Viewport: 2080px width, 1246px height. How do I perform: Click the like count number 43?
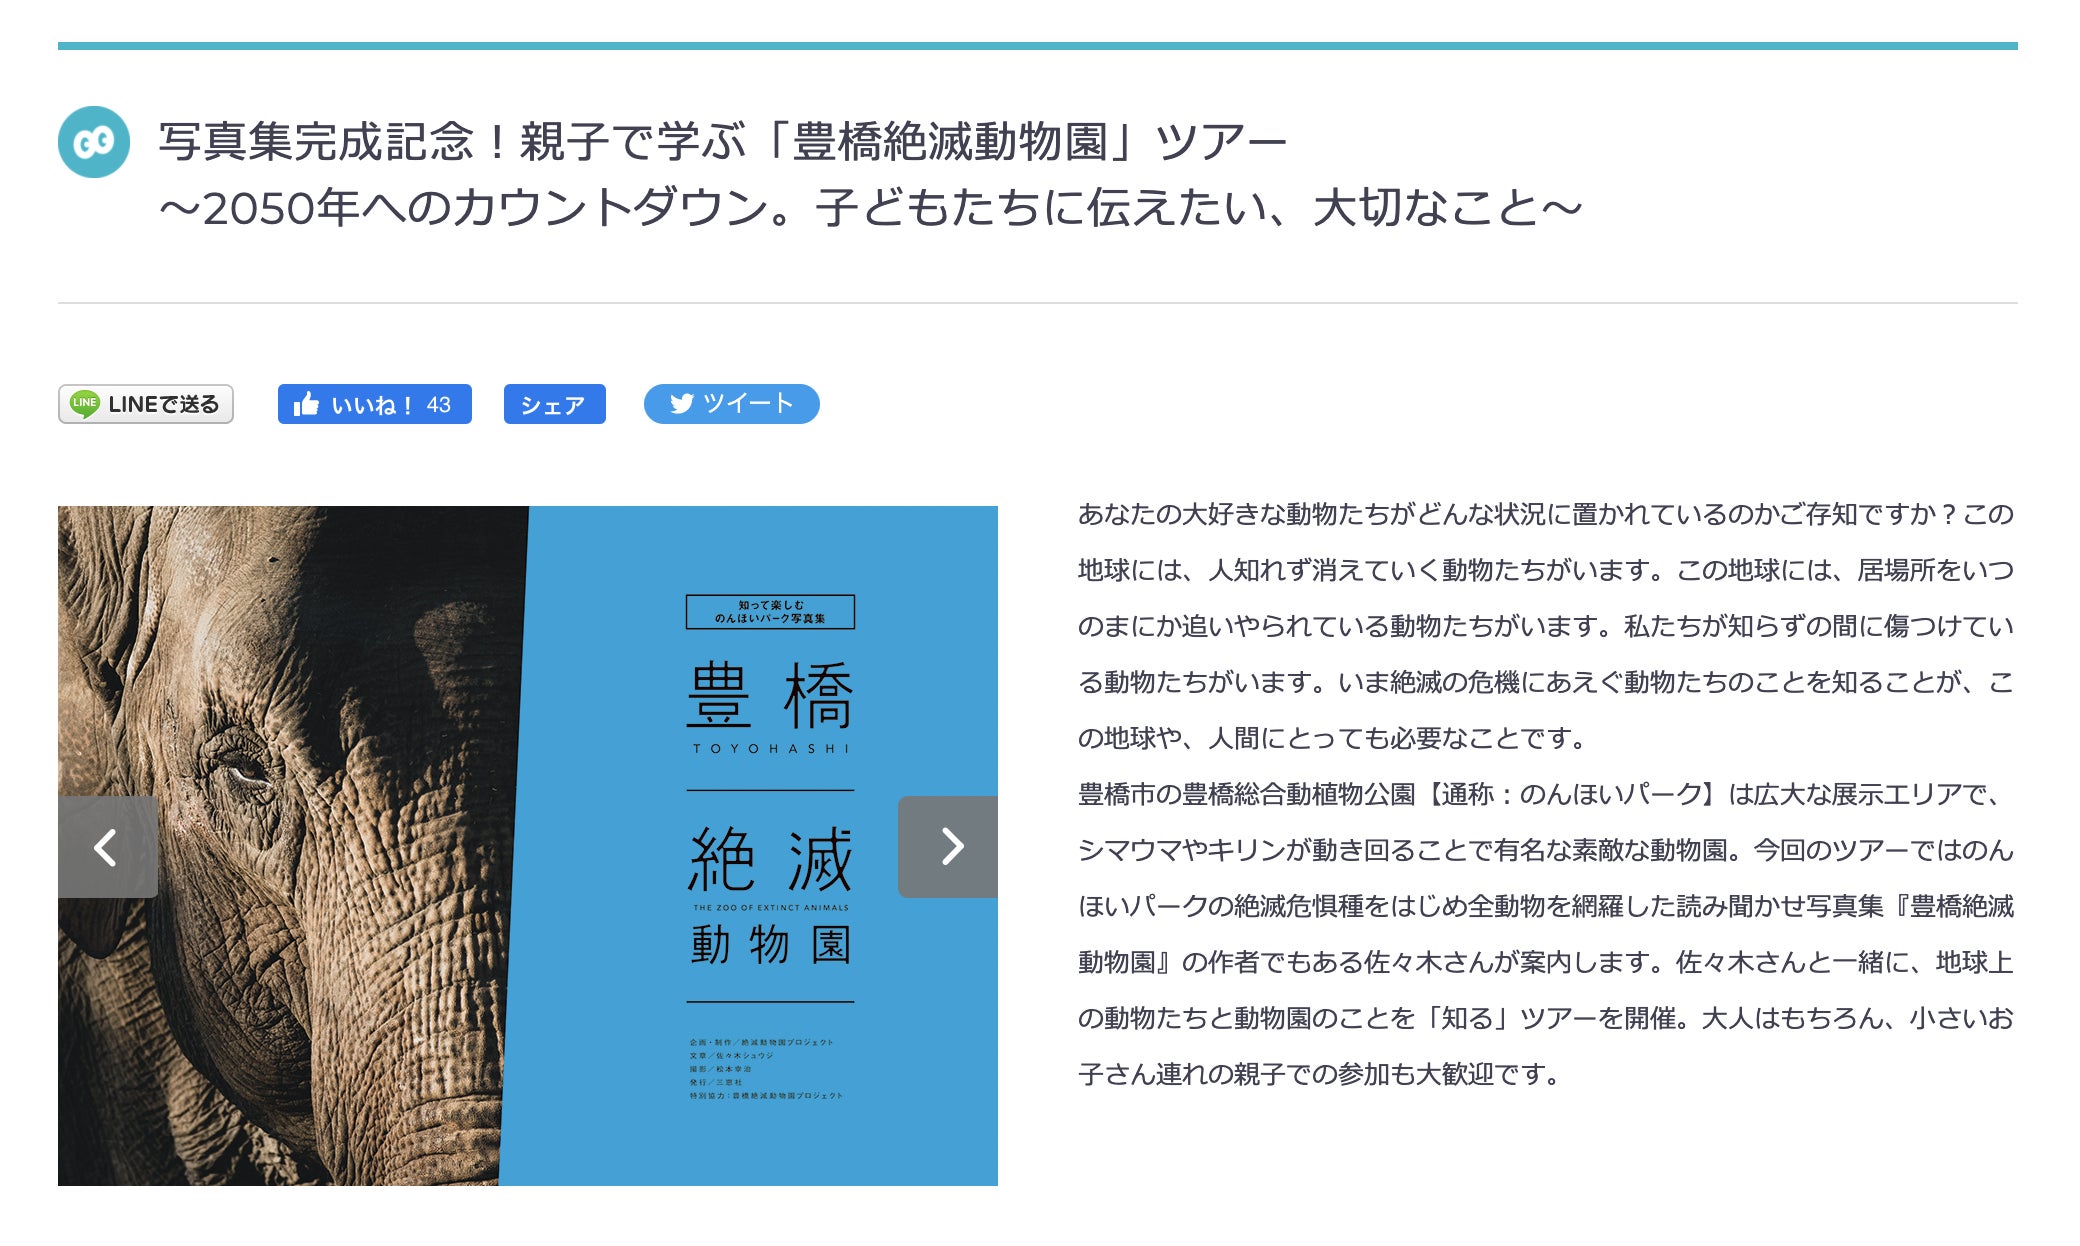[x=438, y=405]
